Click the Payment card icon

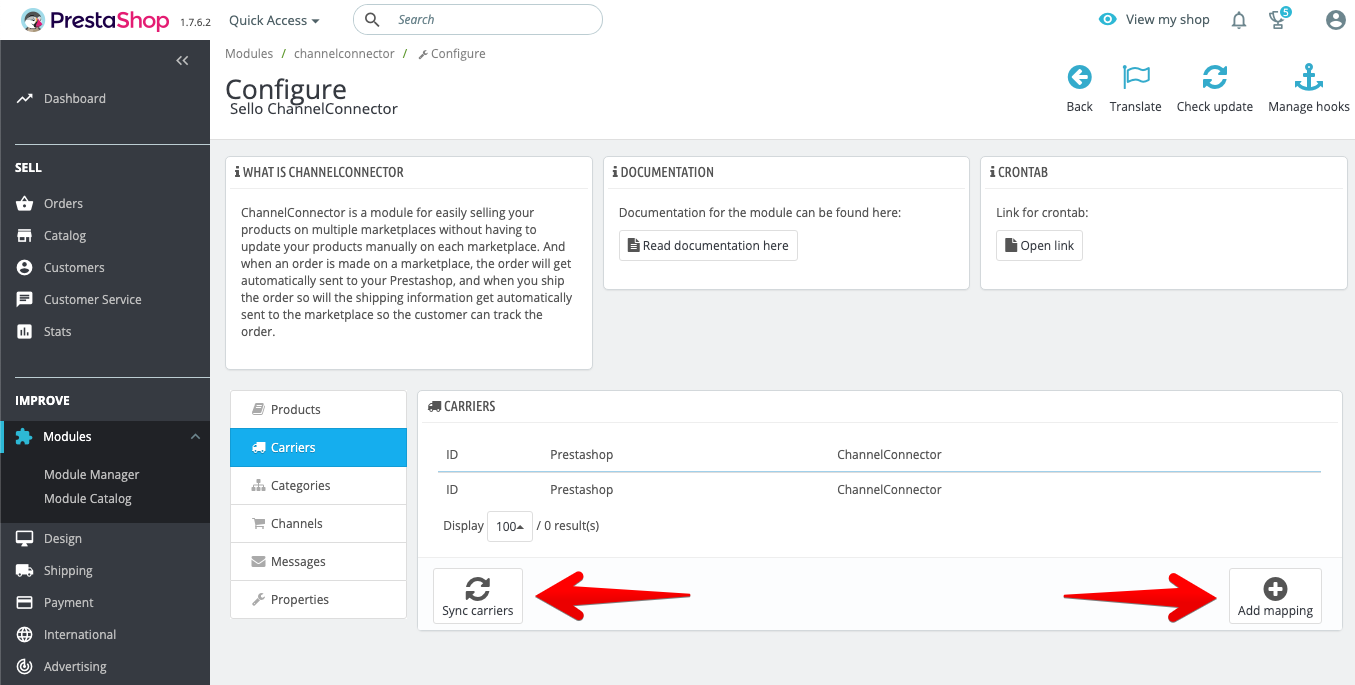pos(24,603)
